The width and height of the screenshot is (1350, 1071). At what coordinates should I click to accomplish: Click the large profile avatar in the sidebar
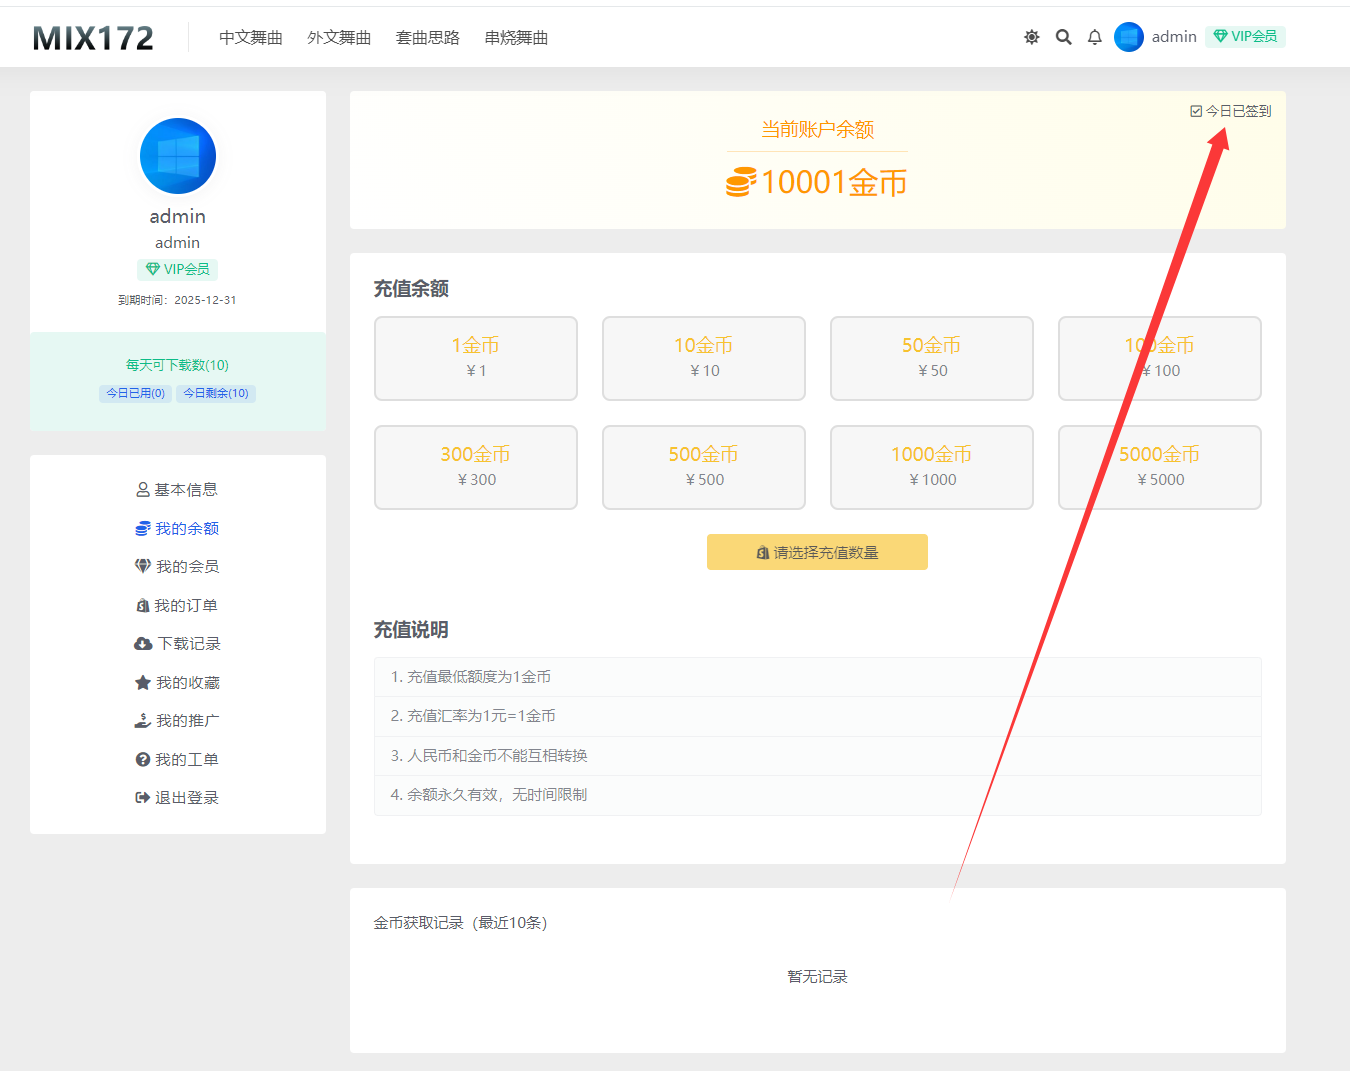pos(178,156)
